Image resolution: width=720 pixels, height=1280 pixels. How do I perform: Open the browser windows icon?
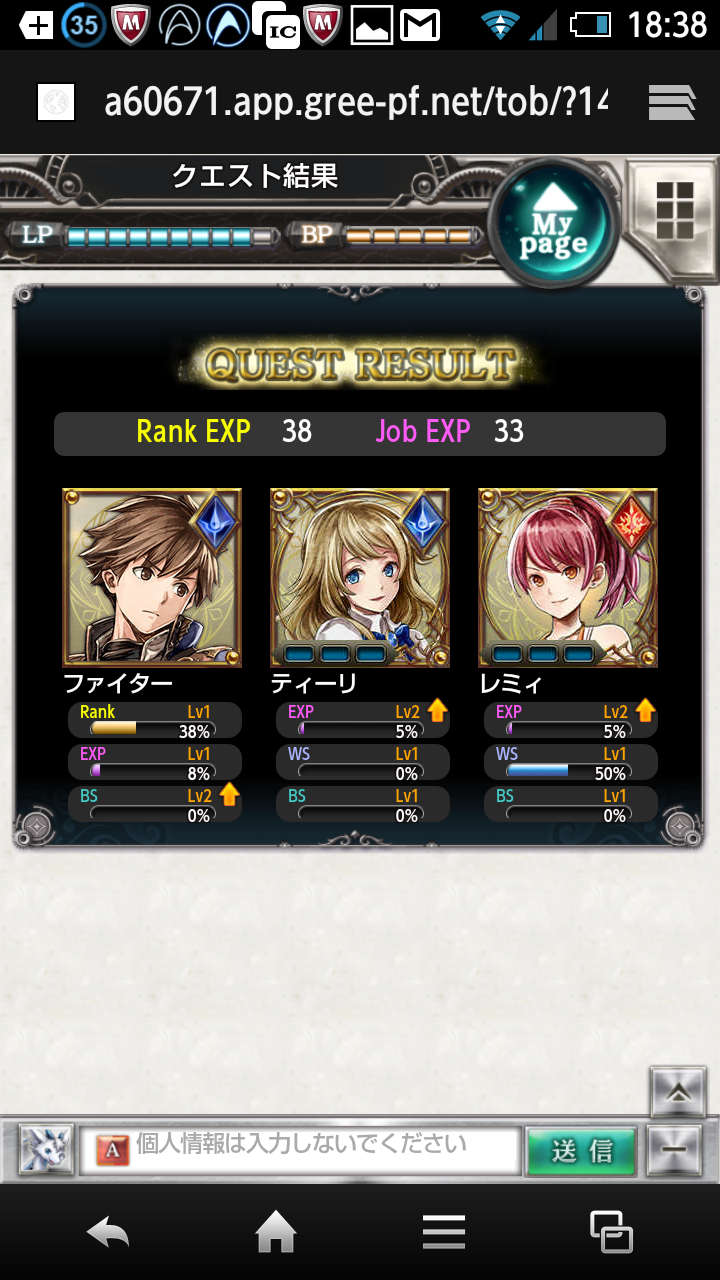pyautogui.click(x=611, y=1232)
